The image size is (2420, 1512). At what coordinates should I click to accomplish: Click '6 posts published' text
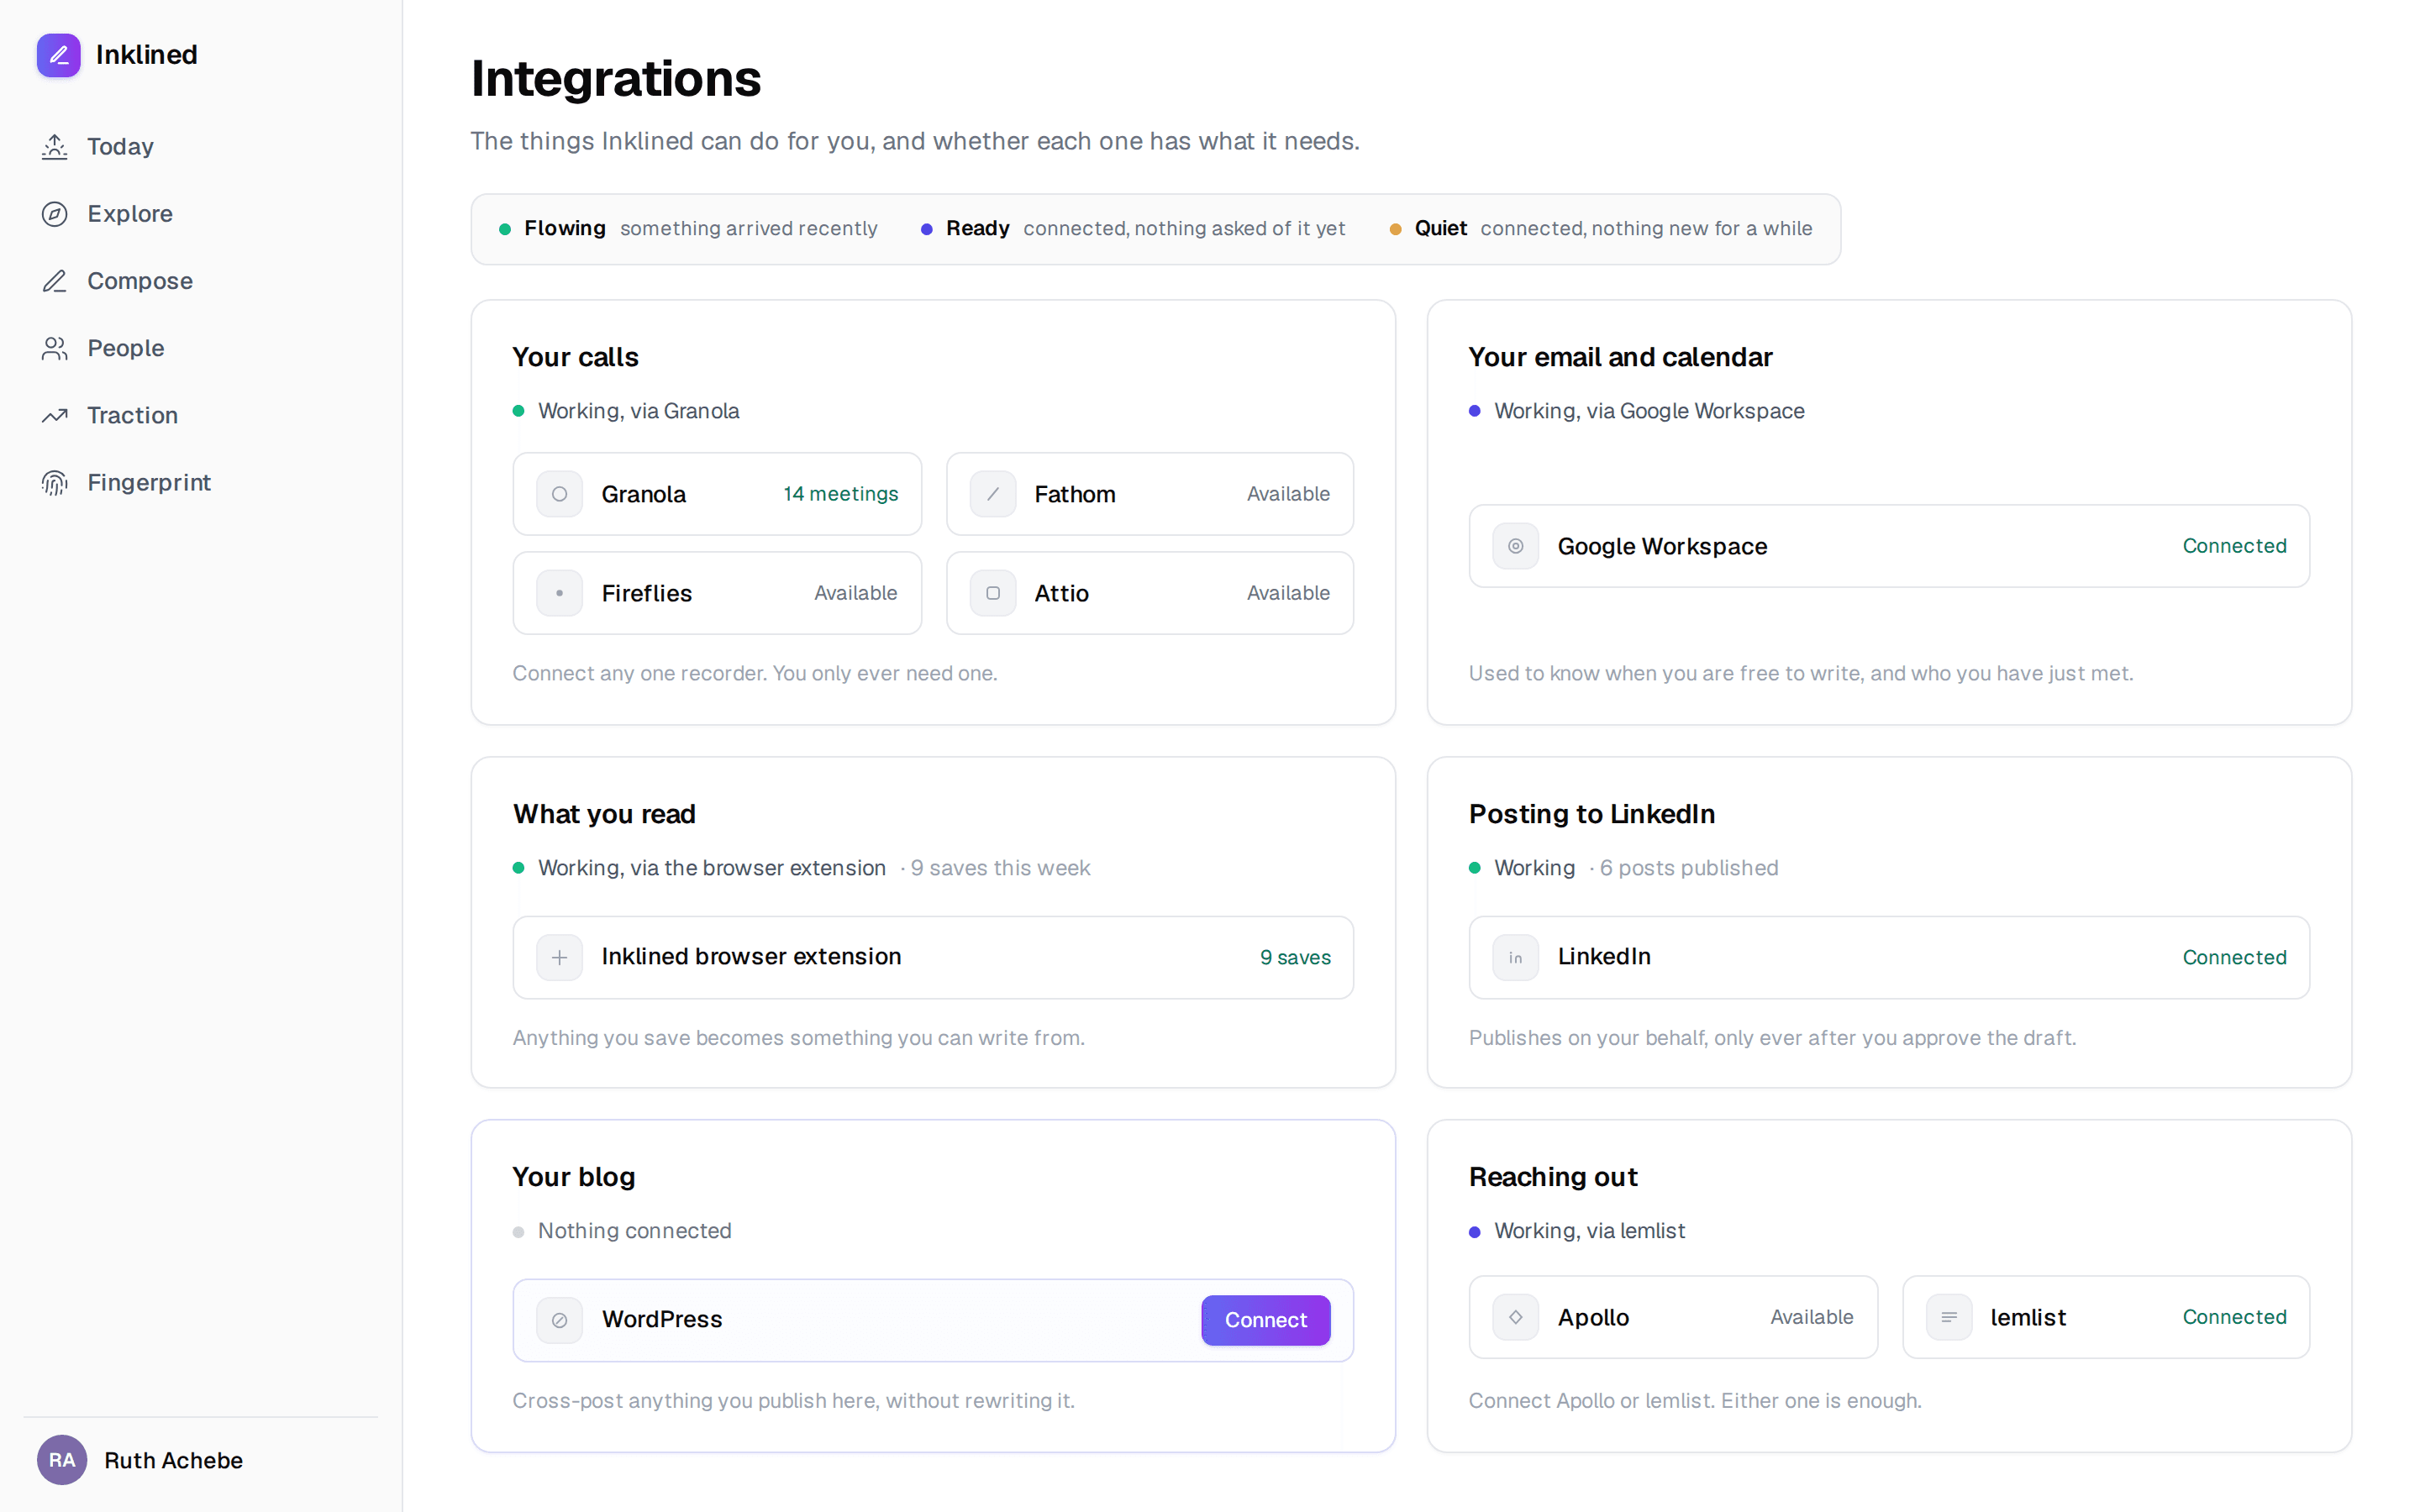1688,868
